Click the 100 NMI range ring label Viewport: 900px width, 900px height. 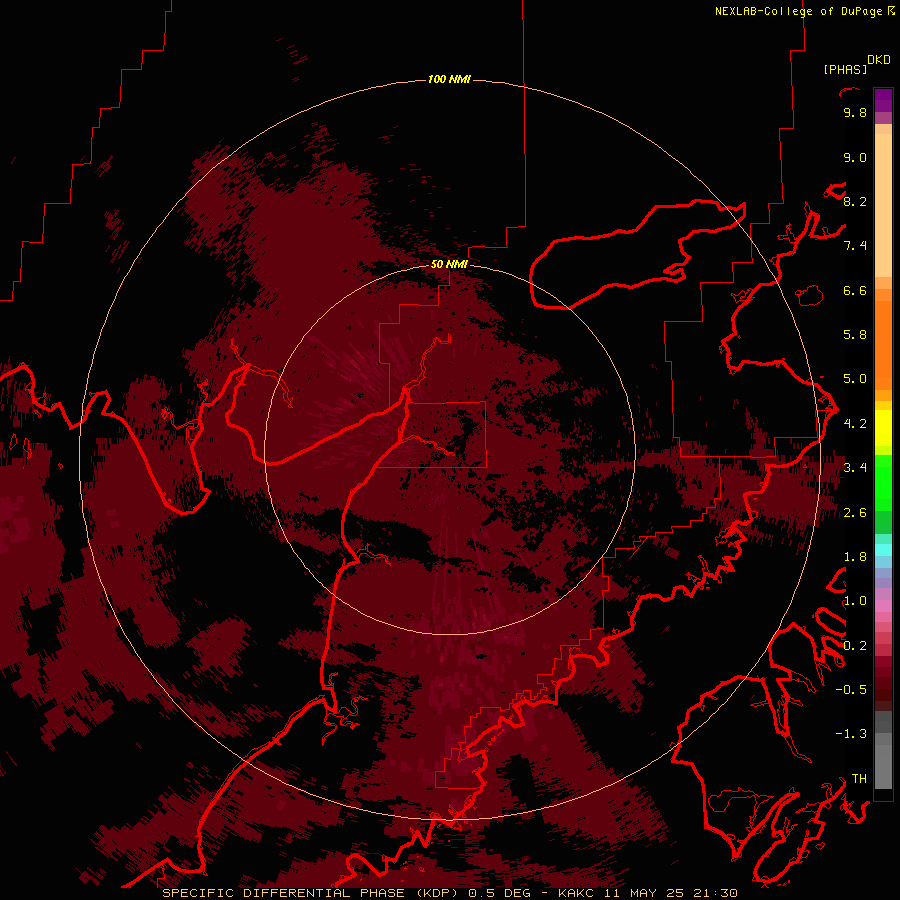click(x=449, y=79)
